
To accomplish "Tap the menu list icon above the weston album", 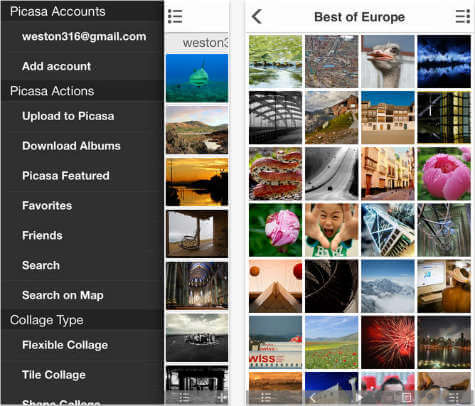I will 175,16.
